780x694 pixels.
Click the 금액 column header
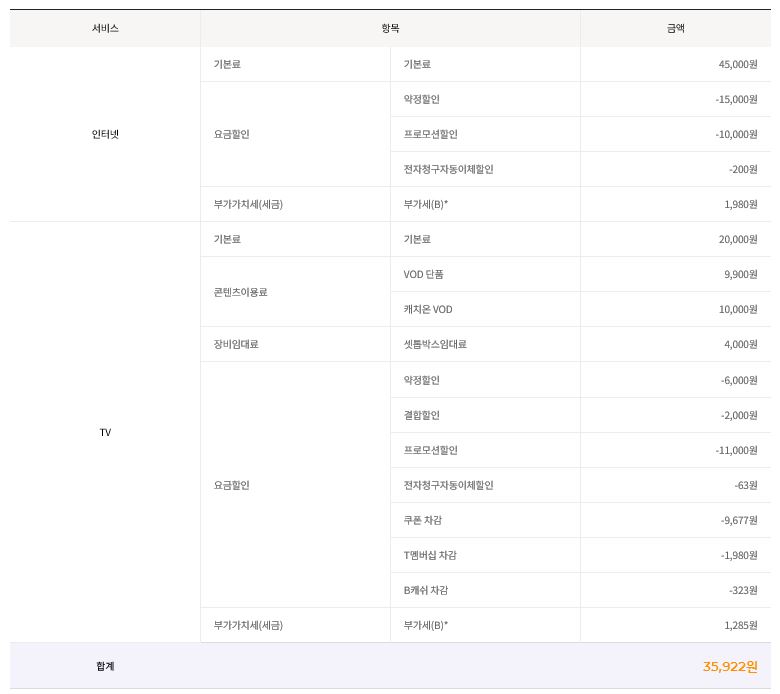tap(675, 28)
